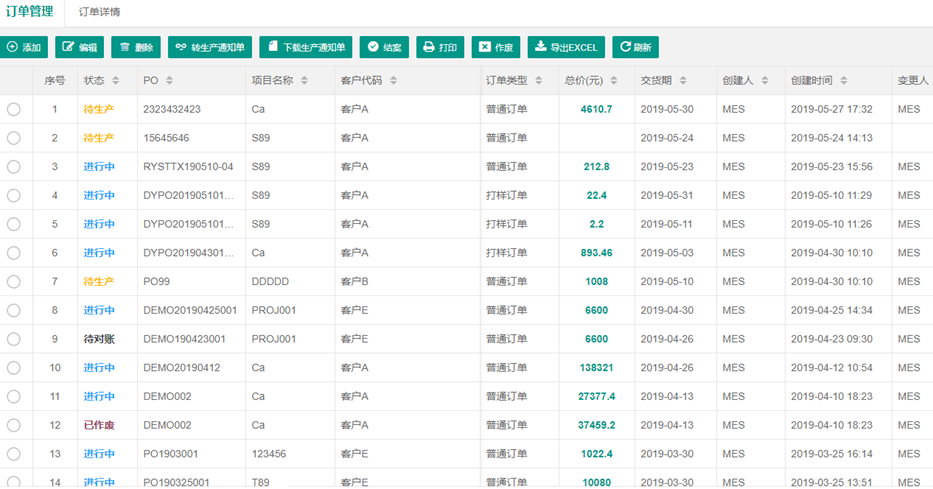Sort by 状态 column header arrows
Screen dimensions: 933x489
pyautogui.click(x=116, y=81)
